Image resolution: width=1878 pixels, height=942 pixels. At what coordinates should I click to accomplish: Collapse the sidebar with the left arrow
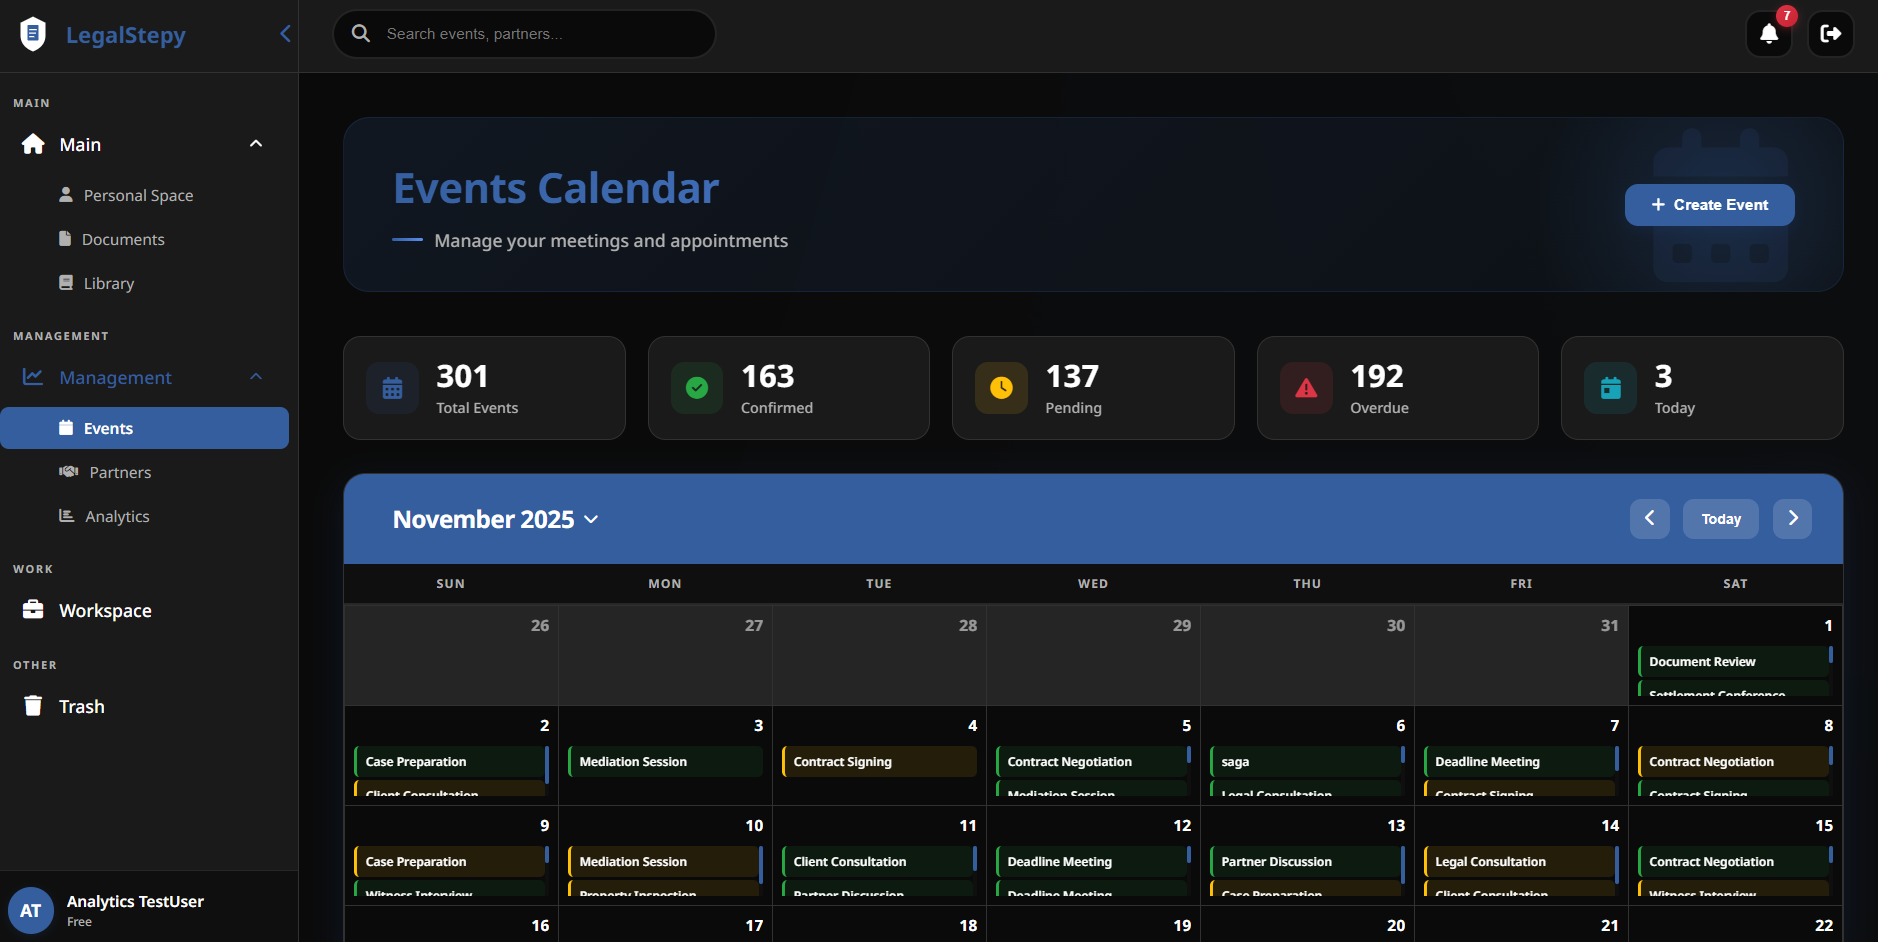[285, 34]
